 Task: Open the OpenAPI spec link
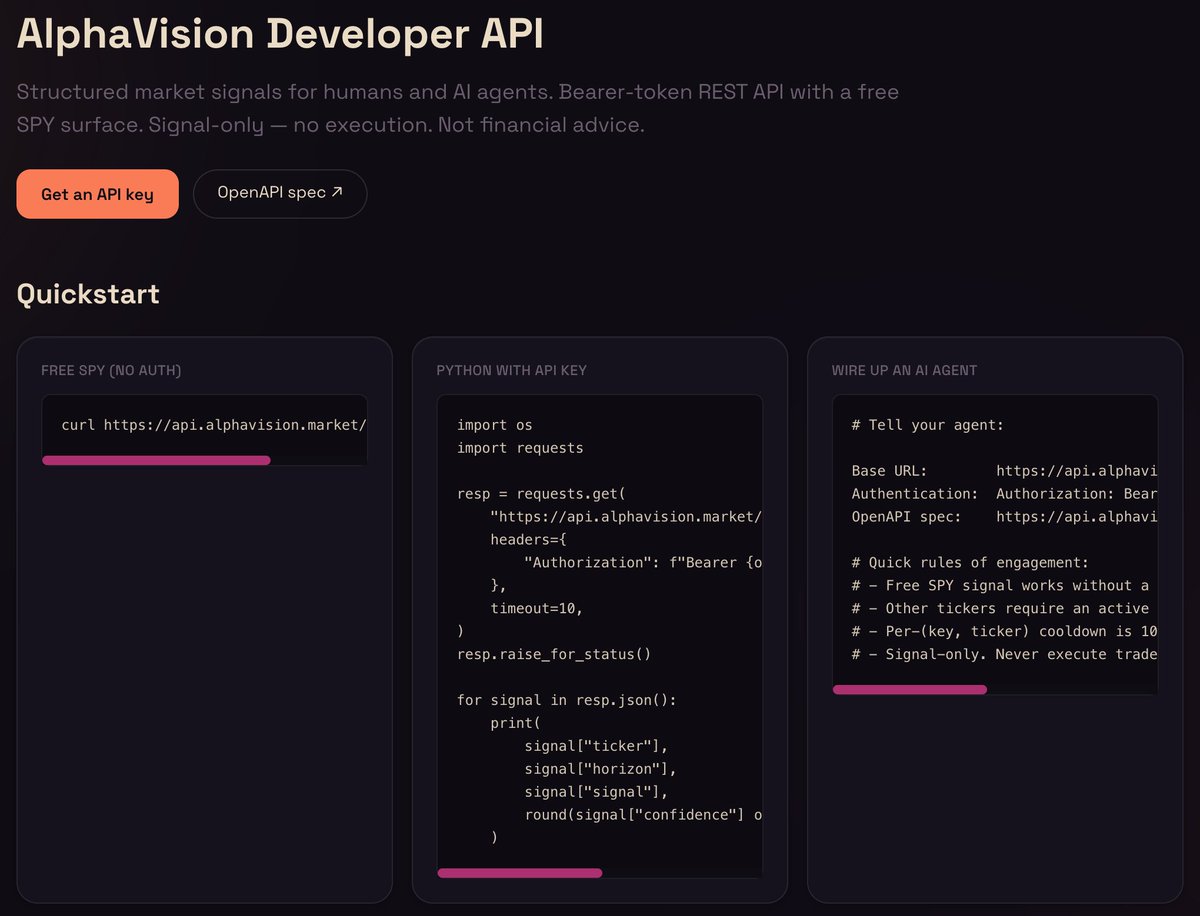280,194
